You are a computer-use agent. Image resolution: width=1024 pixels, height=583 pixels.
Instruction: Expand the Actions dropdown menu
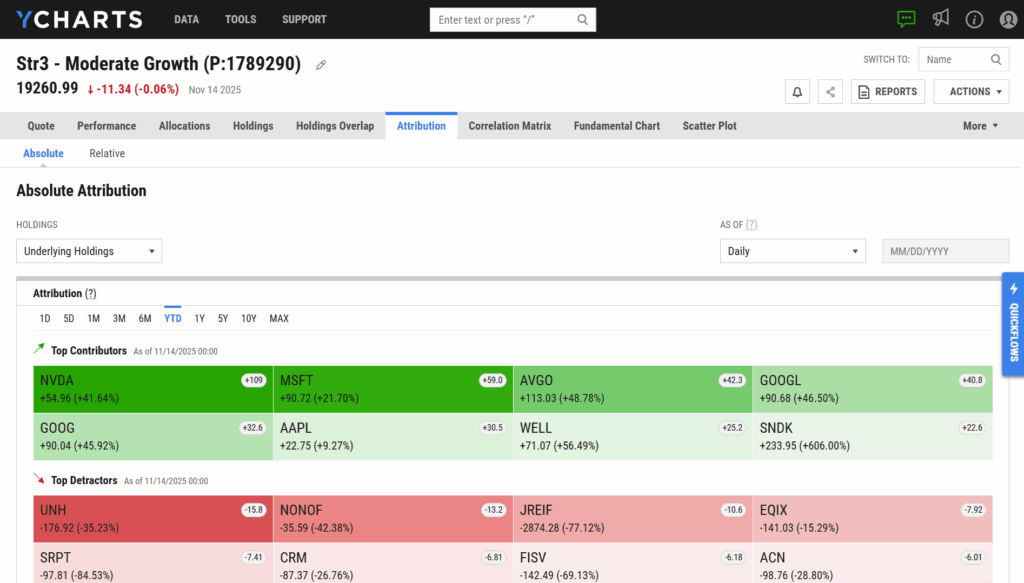coord(971,92)
